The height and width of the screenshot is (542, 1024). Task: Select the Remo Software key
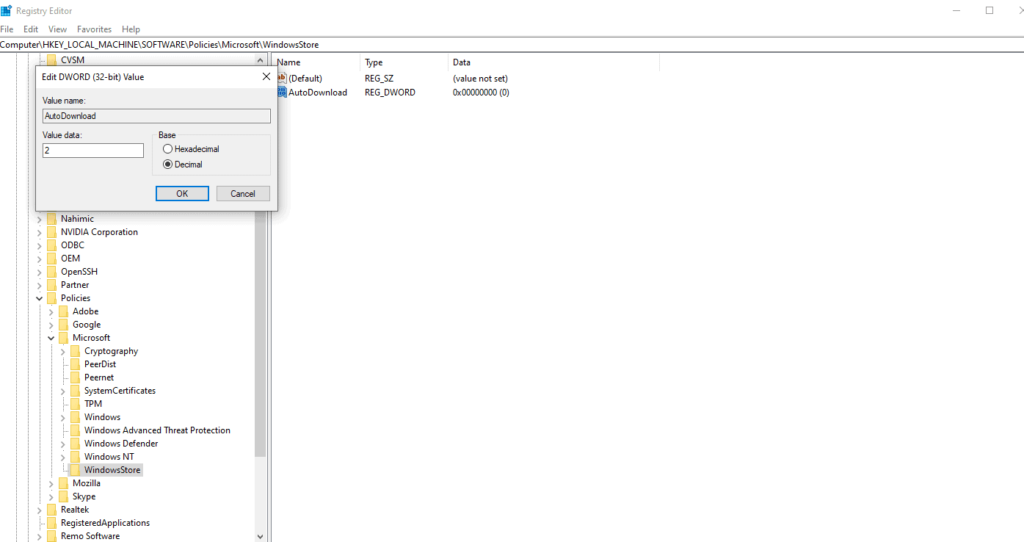coord(90,536)
